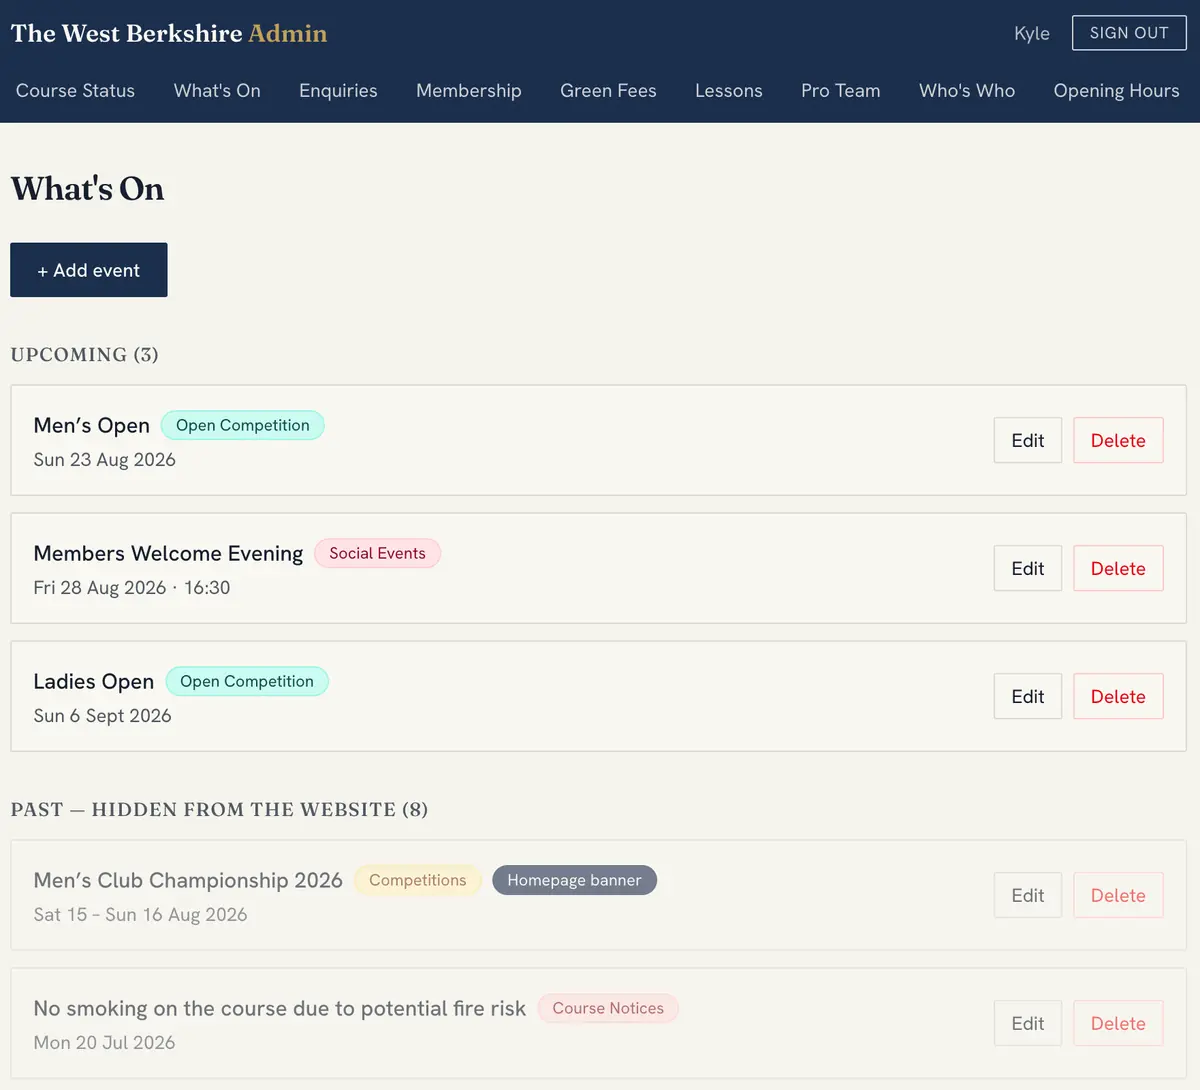Click the Members Welcome Evening title
The image size is (1200, 1090).
(x=168, y=553)
